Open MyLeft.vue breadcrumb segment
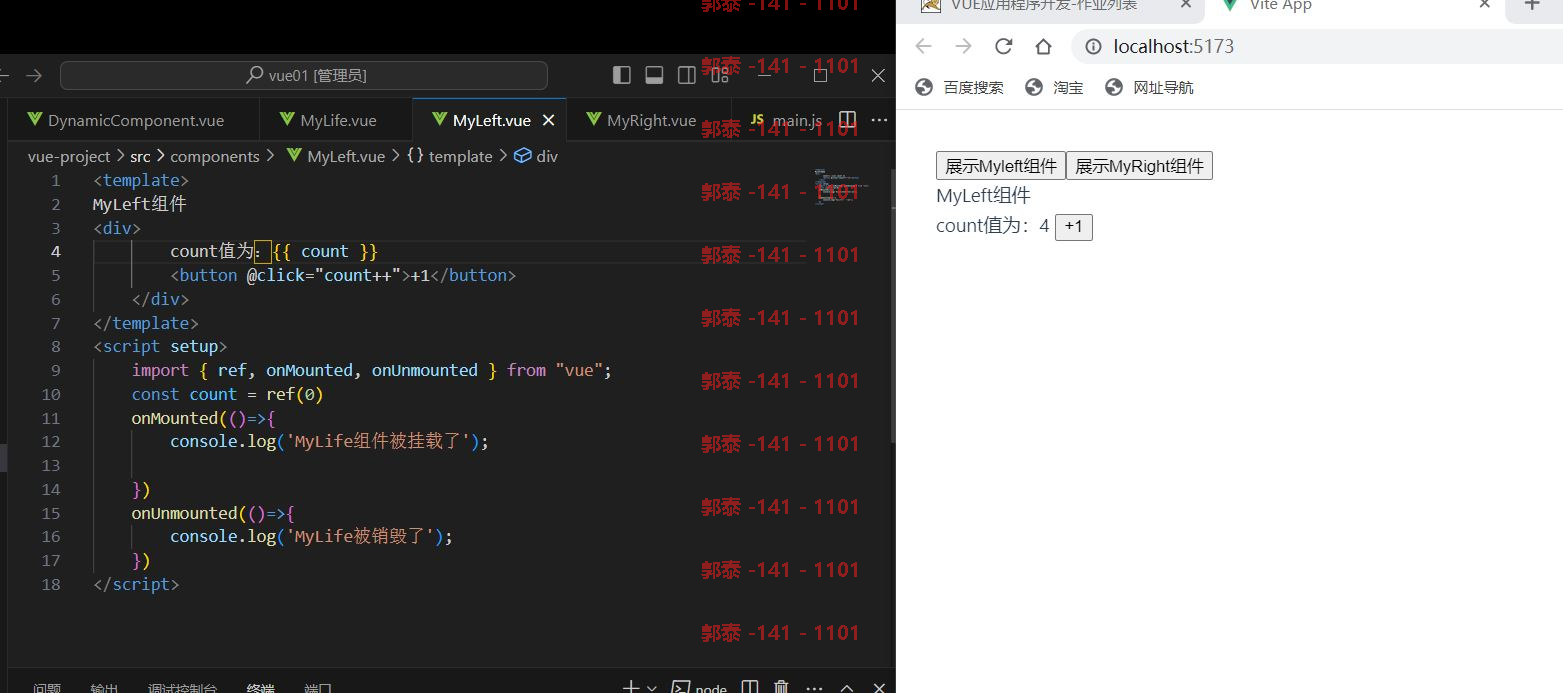Viewport: 1563px width, 693px height. coord(346,156)
